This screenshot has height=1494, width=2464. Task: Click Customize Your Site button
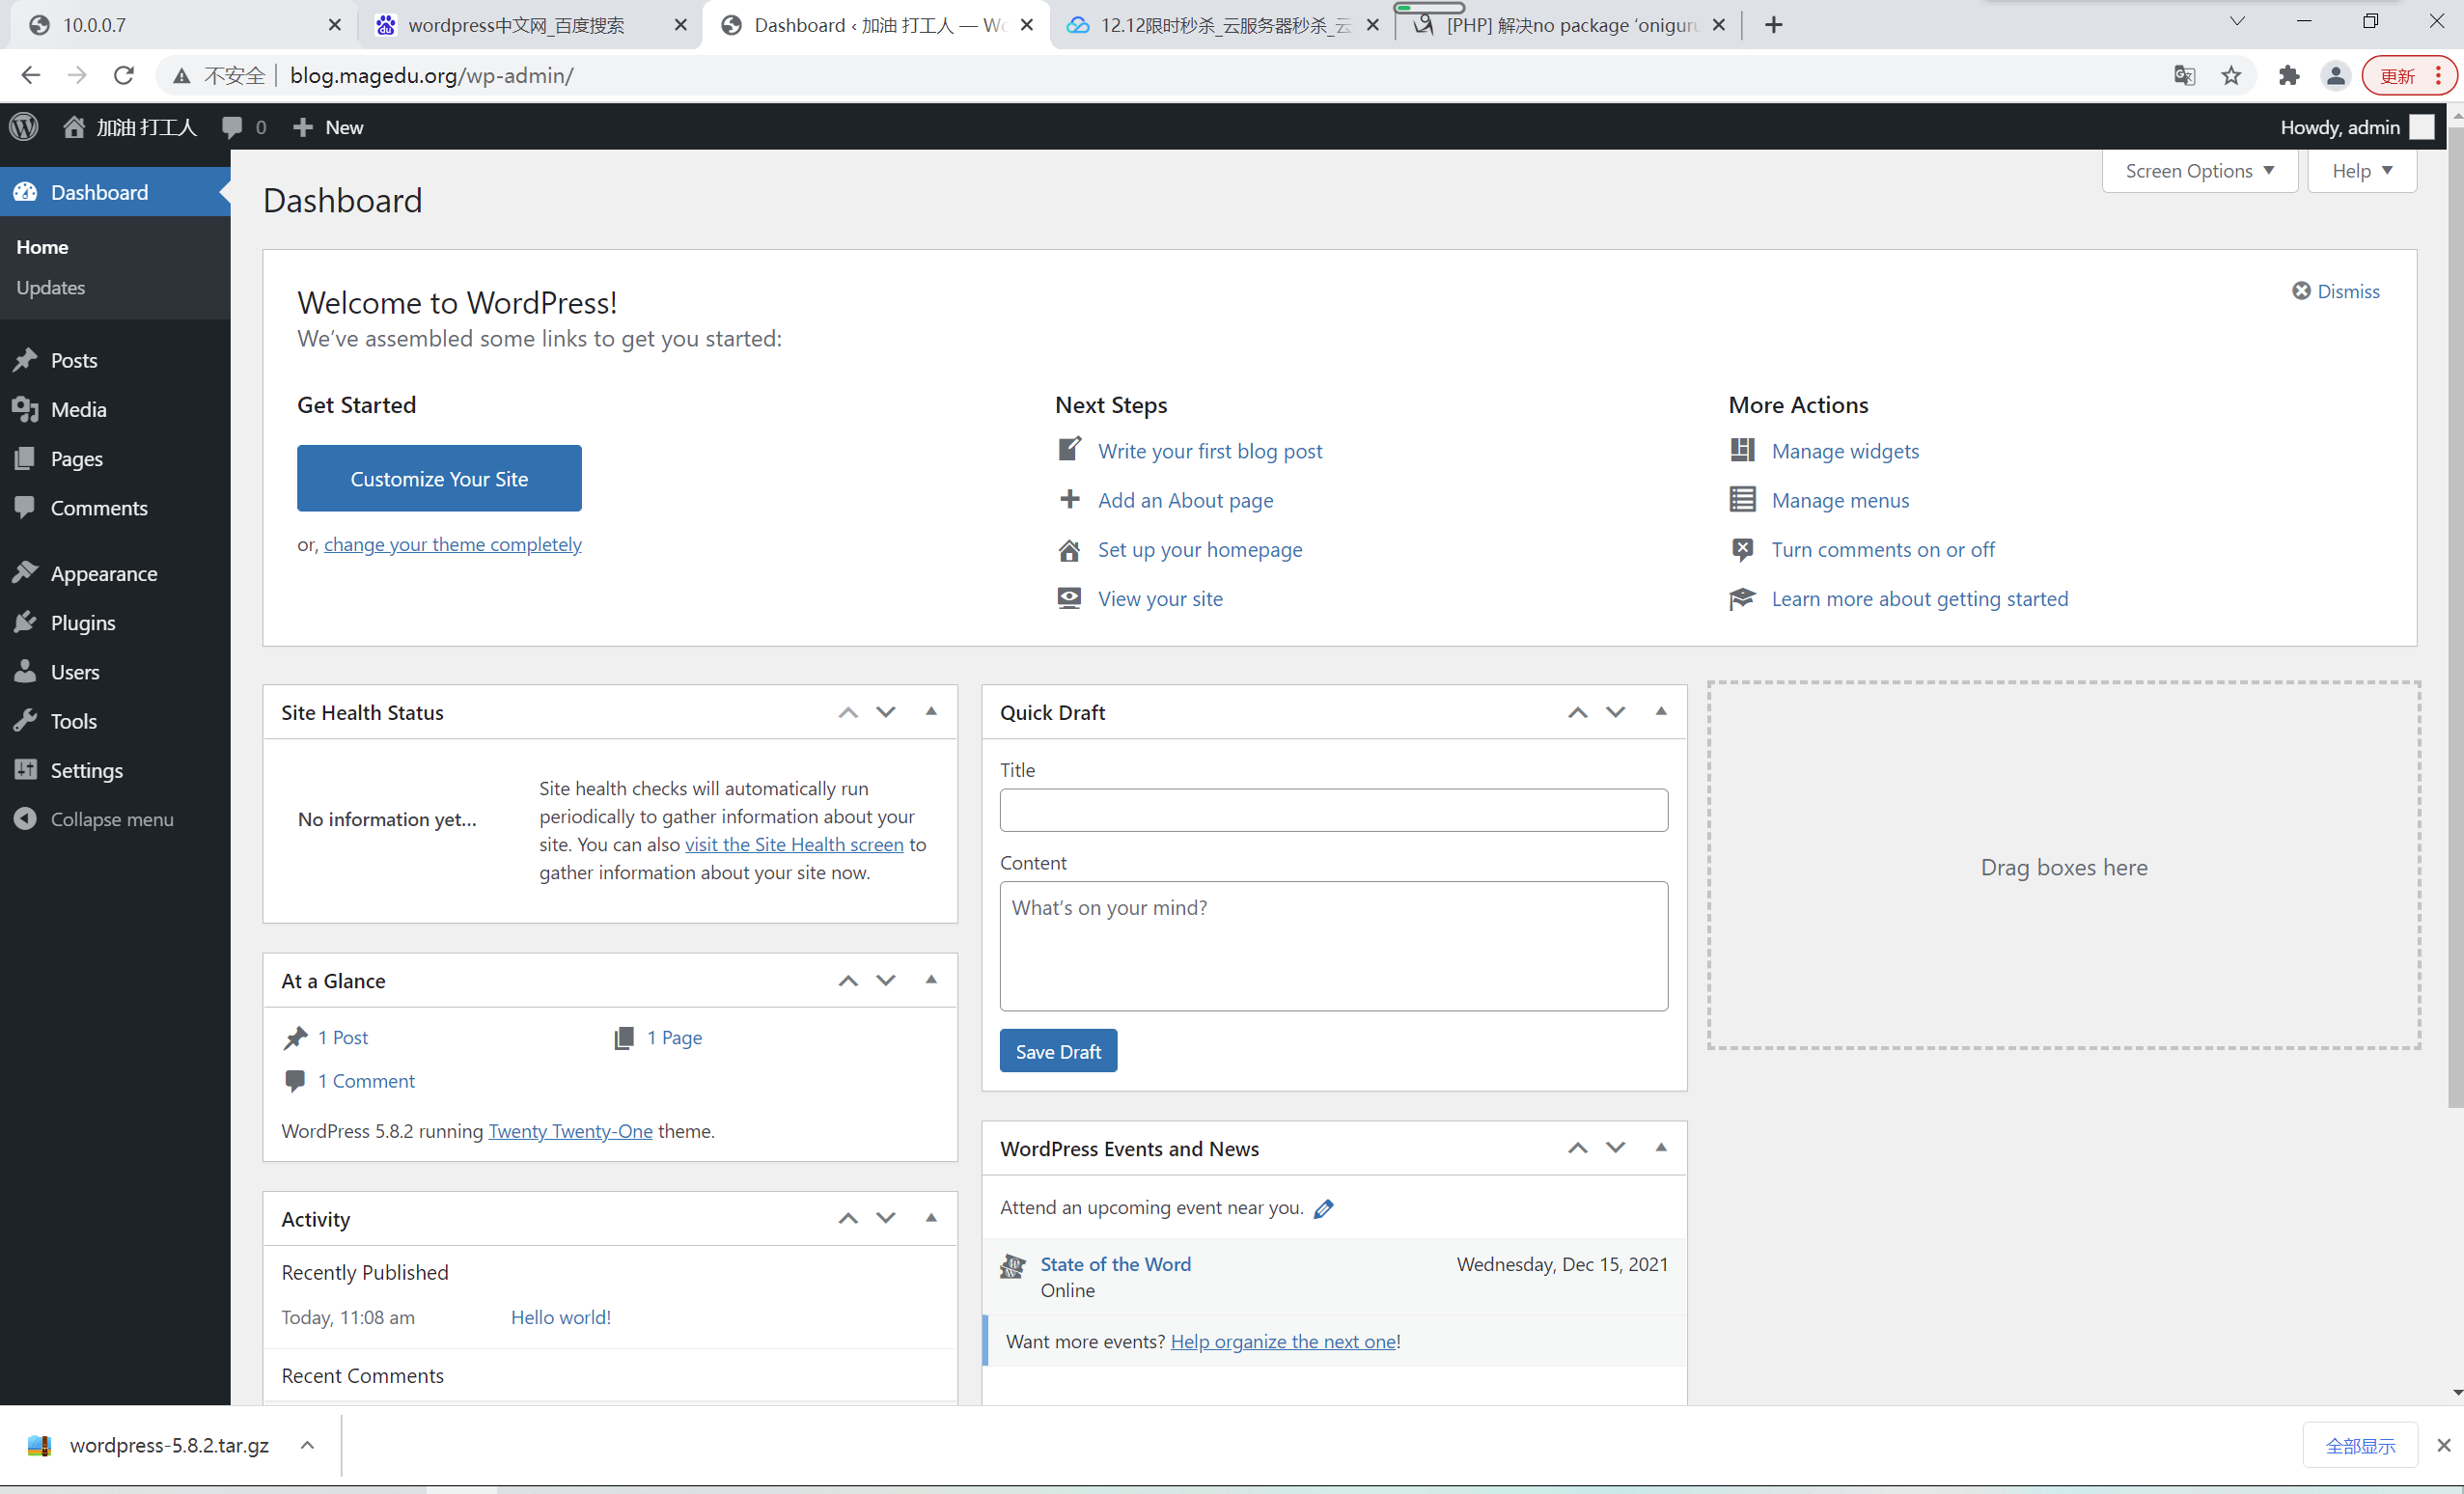pyautogui.click(x=439, y=478)
